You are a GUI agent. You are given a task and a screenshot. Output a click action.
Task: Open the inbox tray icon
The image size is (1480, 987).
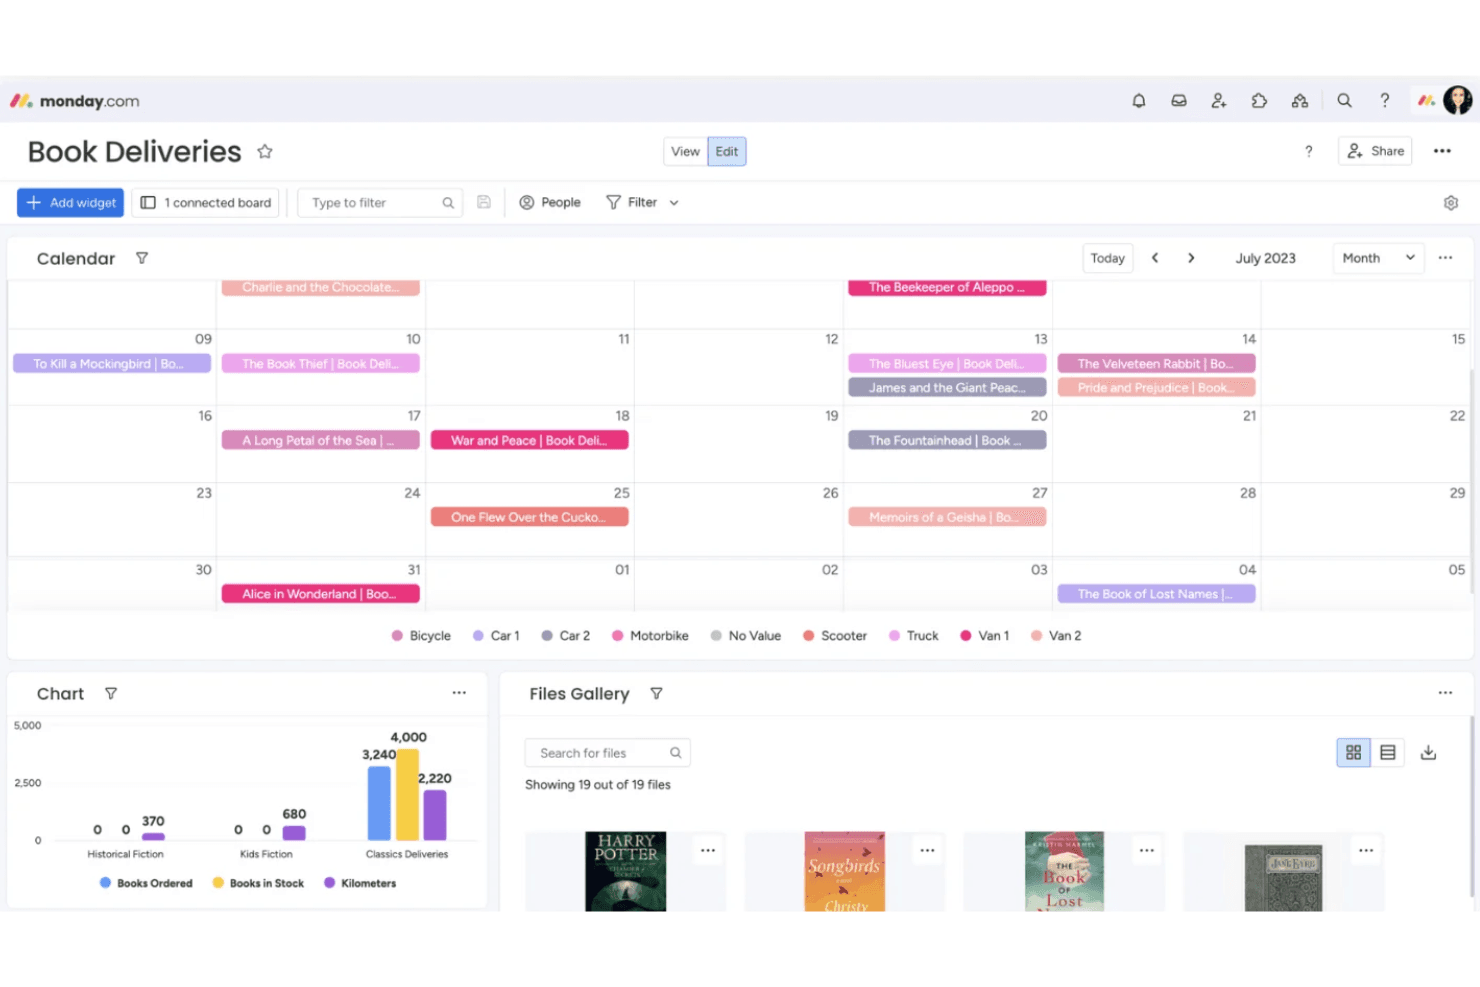(x=1179, y=100)
